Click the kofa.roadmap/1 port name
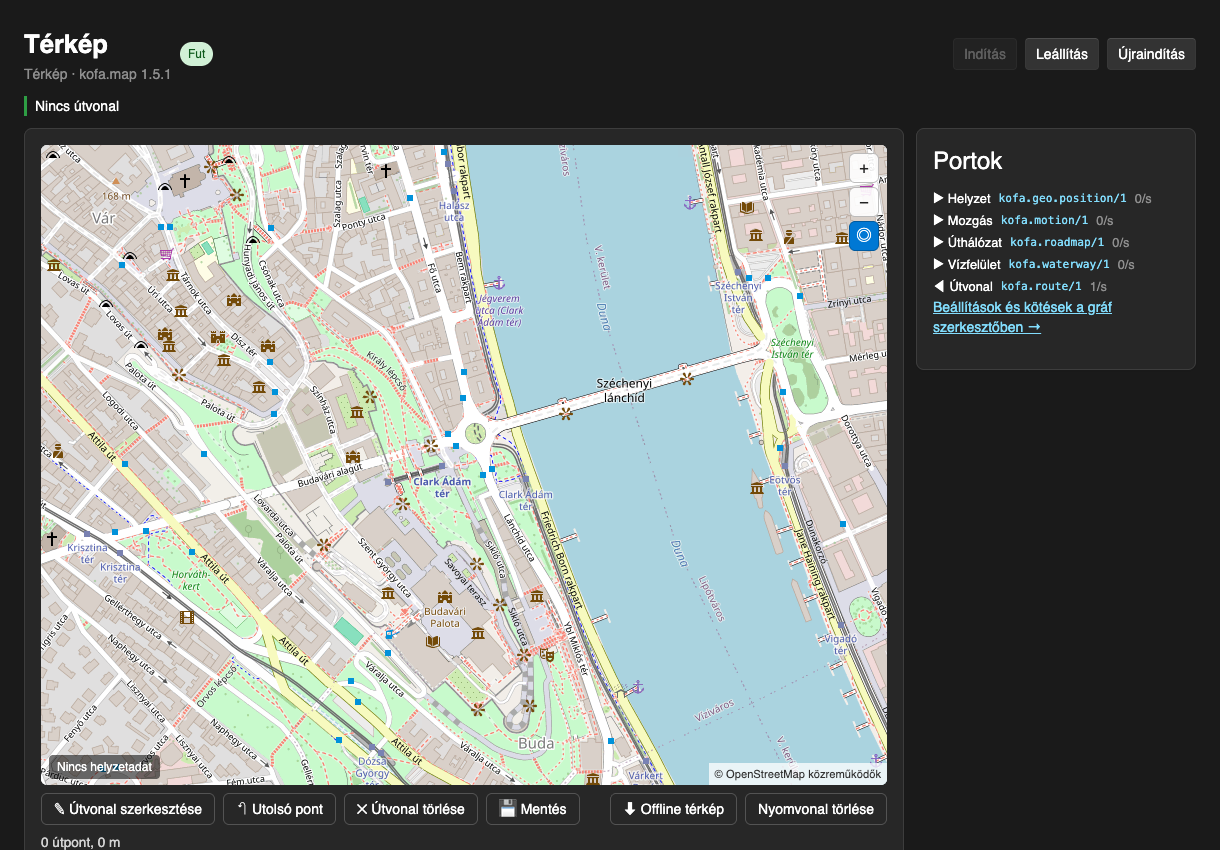The height and width of the screenshot is (850, 1220). tap(1057, 242)
